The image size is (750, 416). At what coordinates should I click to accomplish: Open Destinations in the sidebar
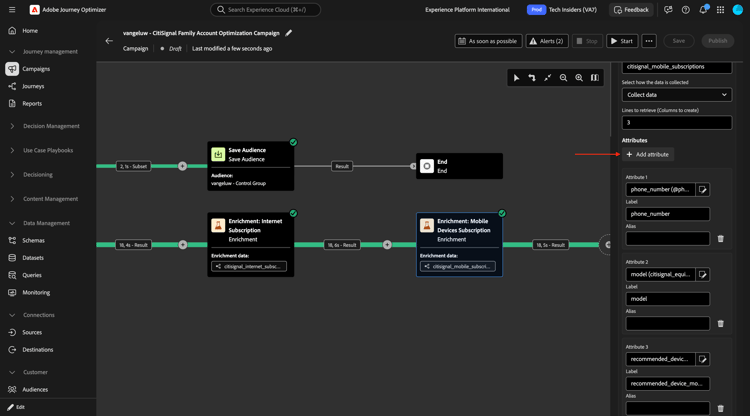click(37, 350)
